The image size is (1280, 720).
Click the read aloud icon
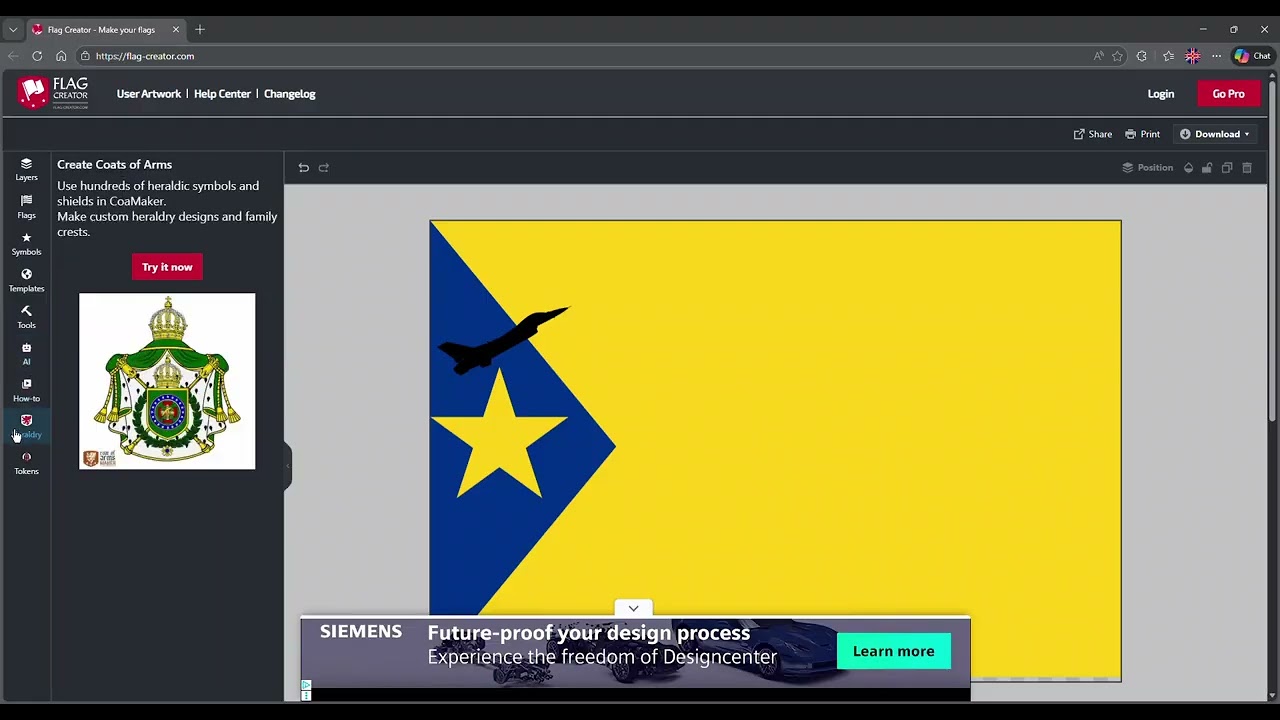(1098, 56)
